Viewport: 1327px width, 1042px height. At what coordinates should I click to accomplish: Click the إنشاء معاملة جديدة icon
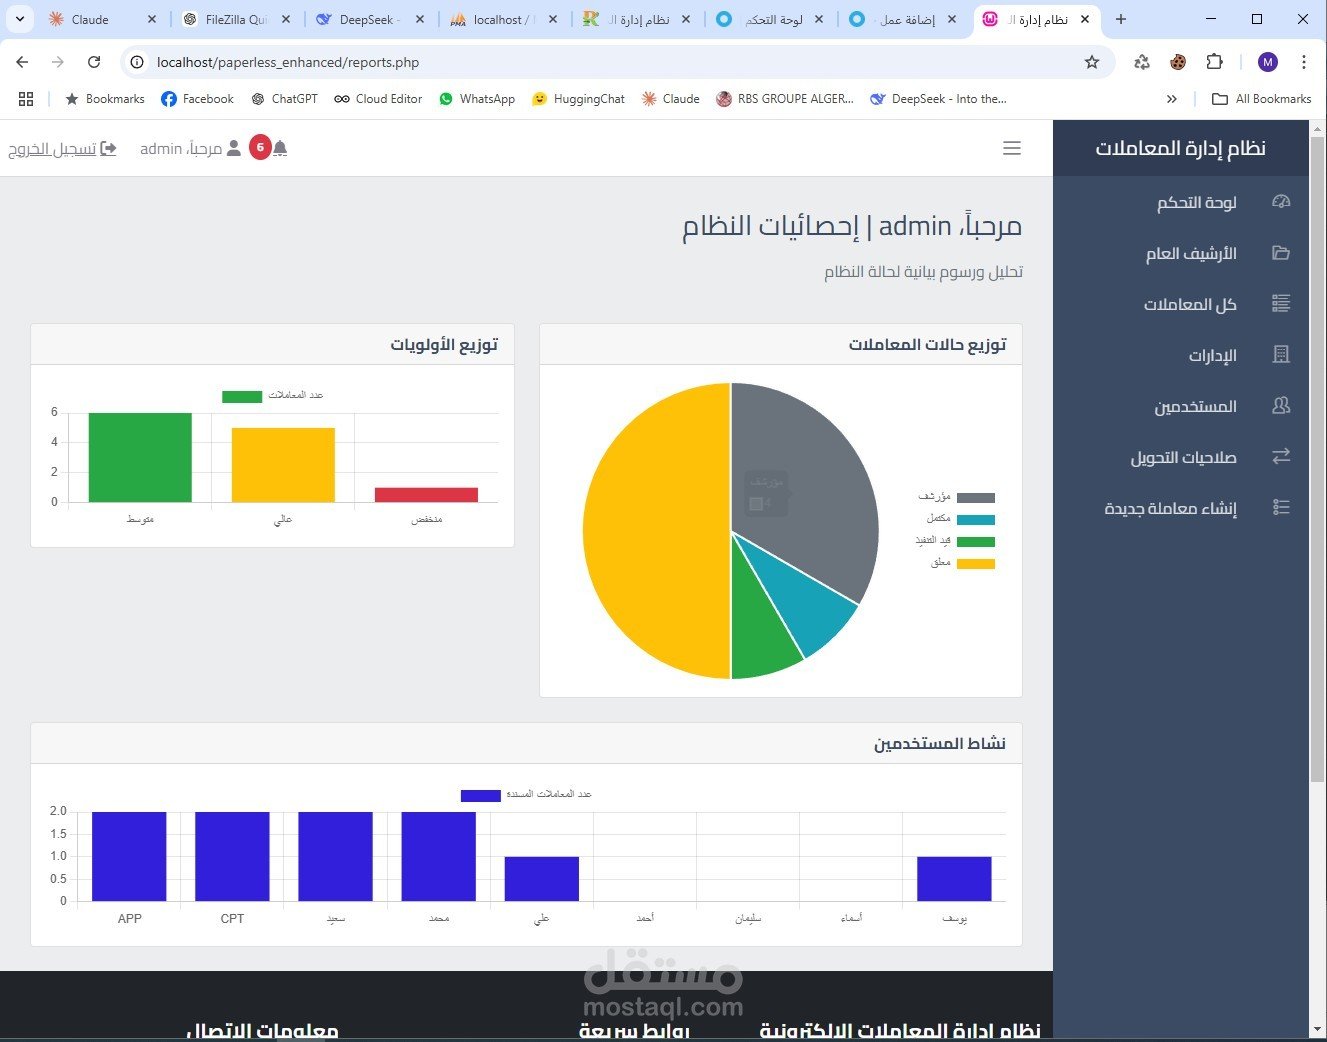[1281, 507]
